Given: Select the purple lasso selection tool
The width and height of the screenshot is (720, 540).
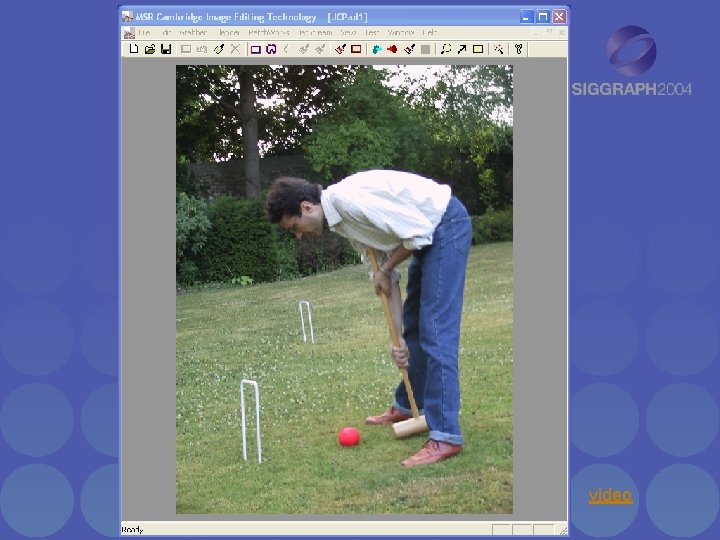Looking at the screenshot, I should point(271,49).
